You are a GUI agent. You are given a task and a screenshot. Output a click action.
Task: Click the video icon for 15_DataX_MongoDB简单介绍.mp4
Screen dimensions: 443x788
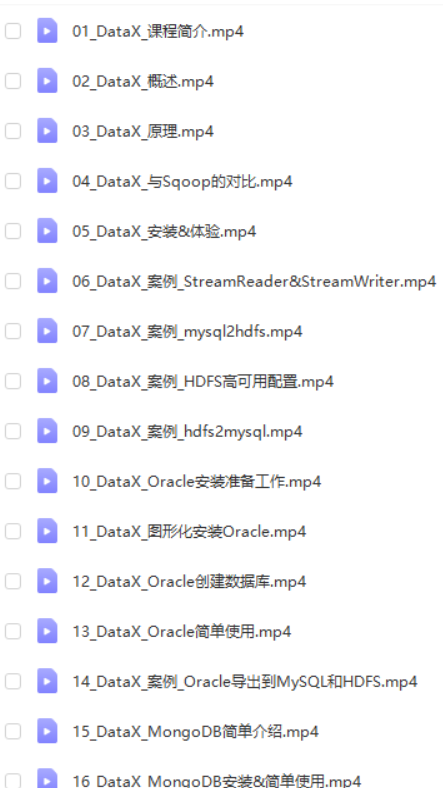47,731
